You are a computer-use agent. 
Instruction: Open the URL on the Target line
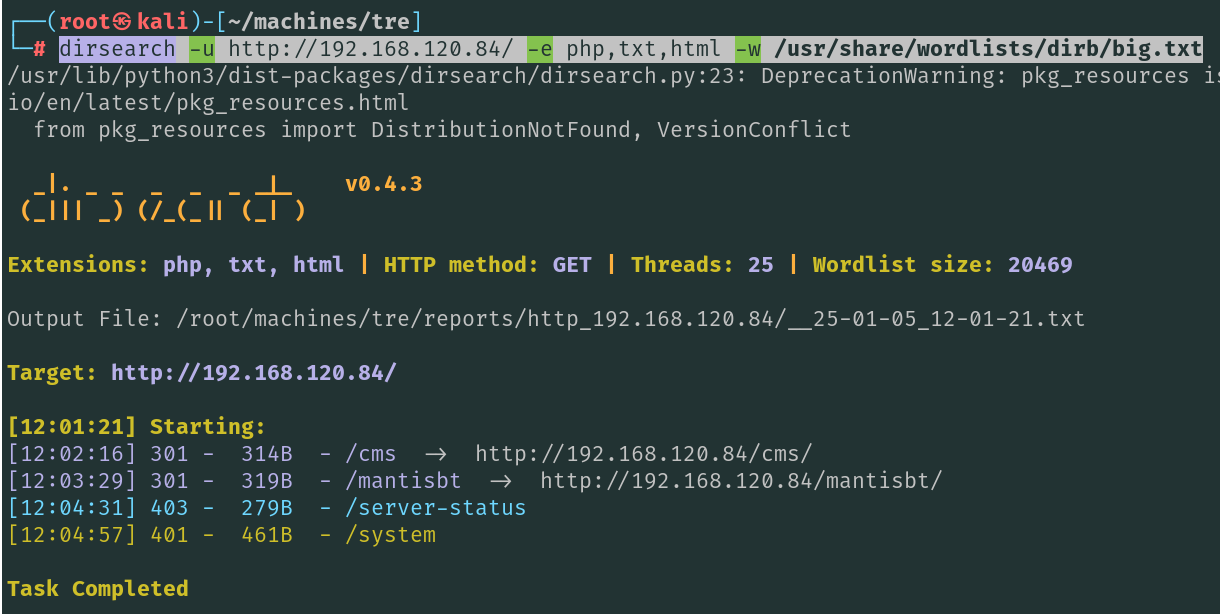(254, 373)
